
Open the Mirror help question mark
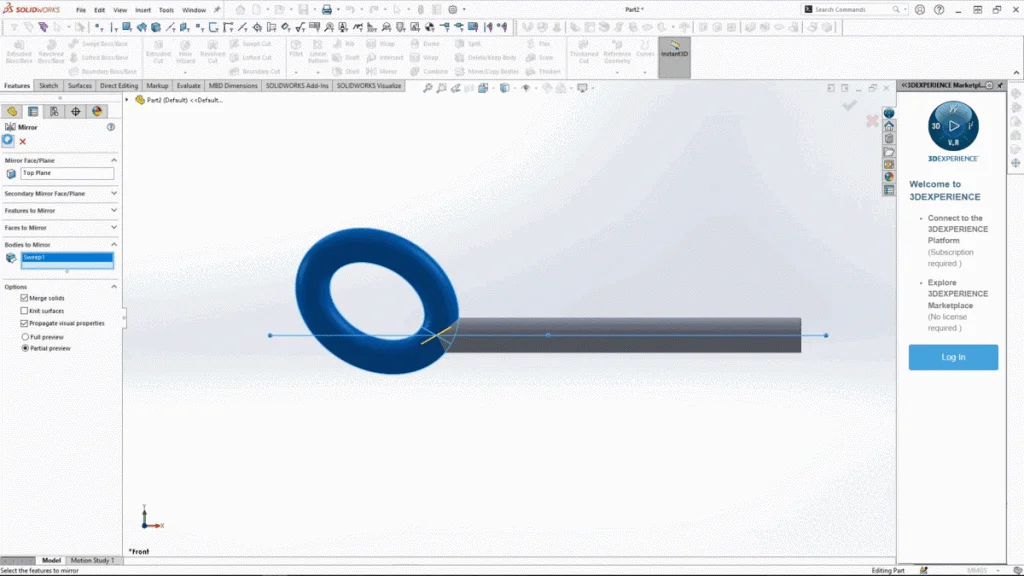click(x=111, y=127)
